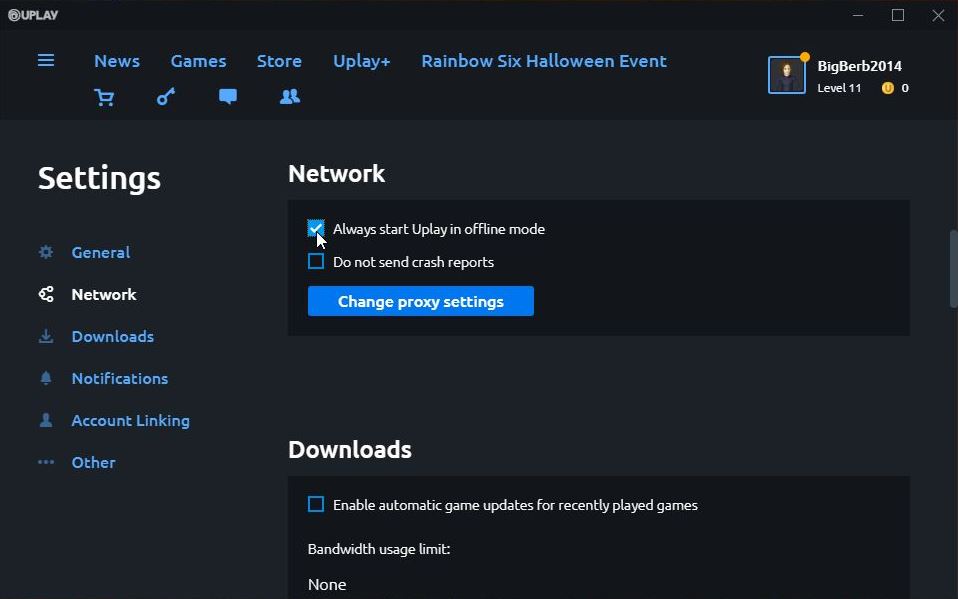
Task: Open Rainbow Six Halloween Event tab
Action: tap(544, 61)
